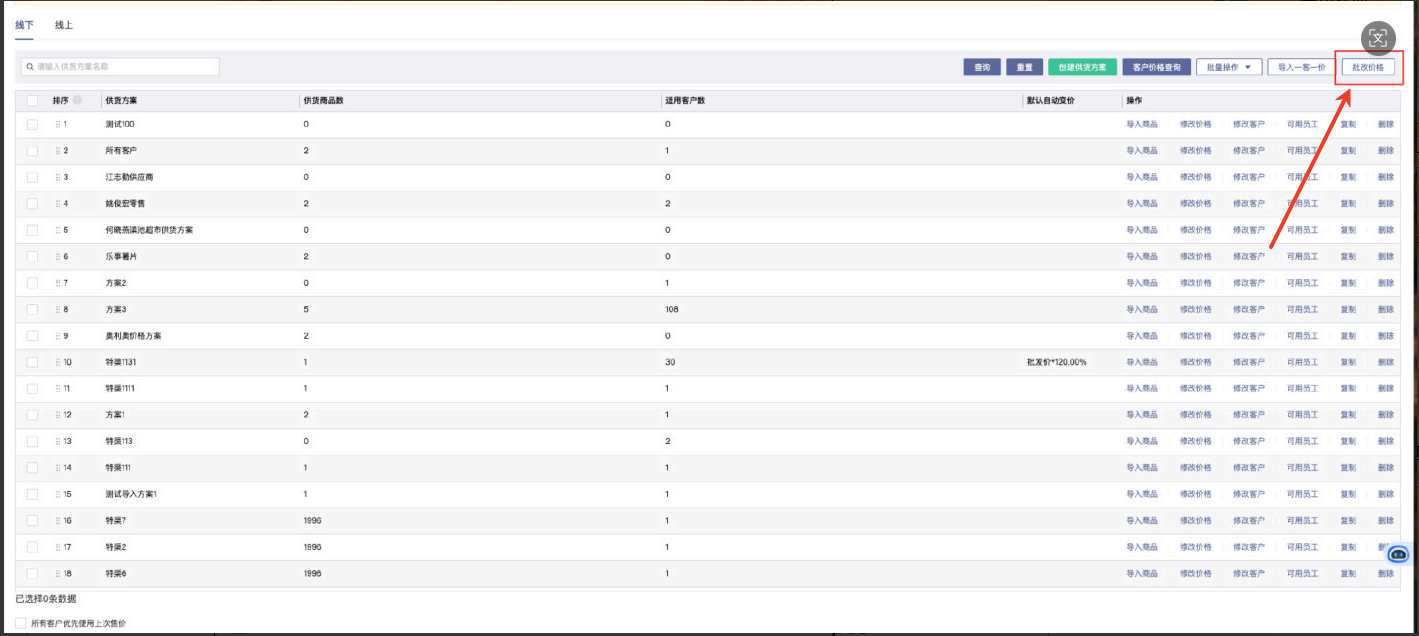Enable 所有客户优先使用上次售价 checkbox
This screenshot has width=1419, height=636.
coord(21,623)
